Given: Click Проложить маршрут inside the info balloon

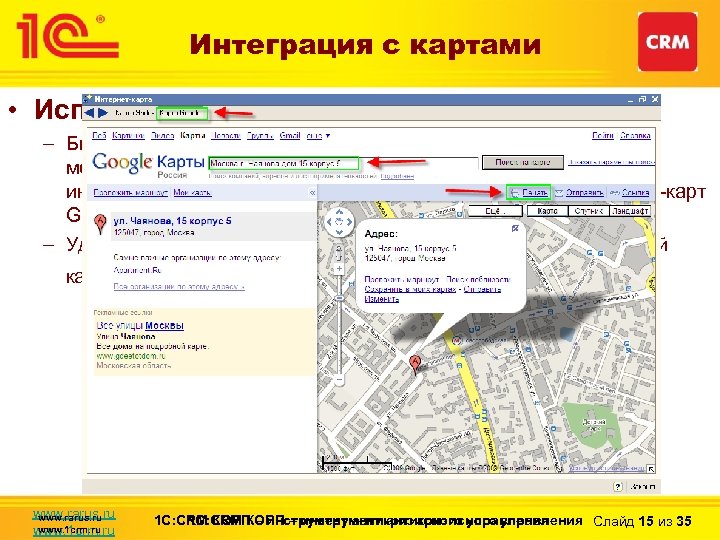Looking at the screenshot, I should 402,279.
